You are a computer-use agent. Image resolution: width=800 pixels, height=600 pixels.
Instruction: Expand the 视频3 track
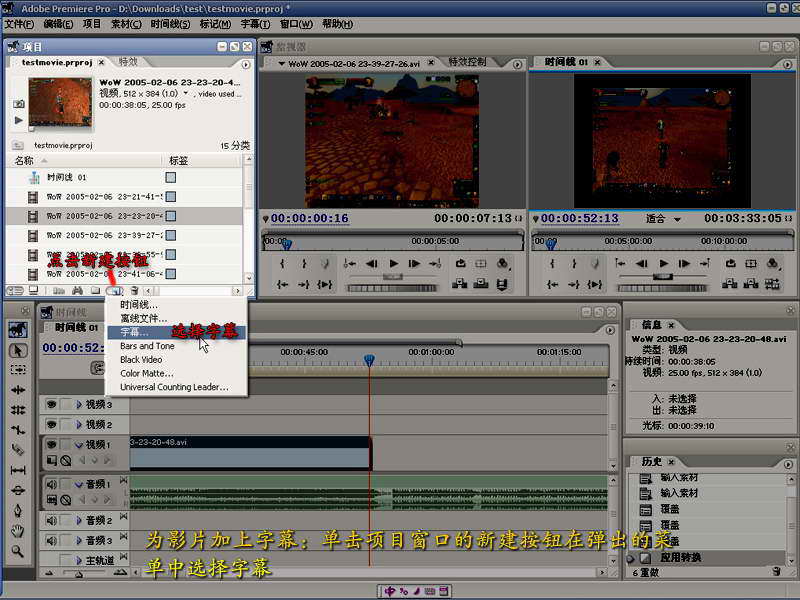click(x=79, y=405)
